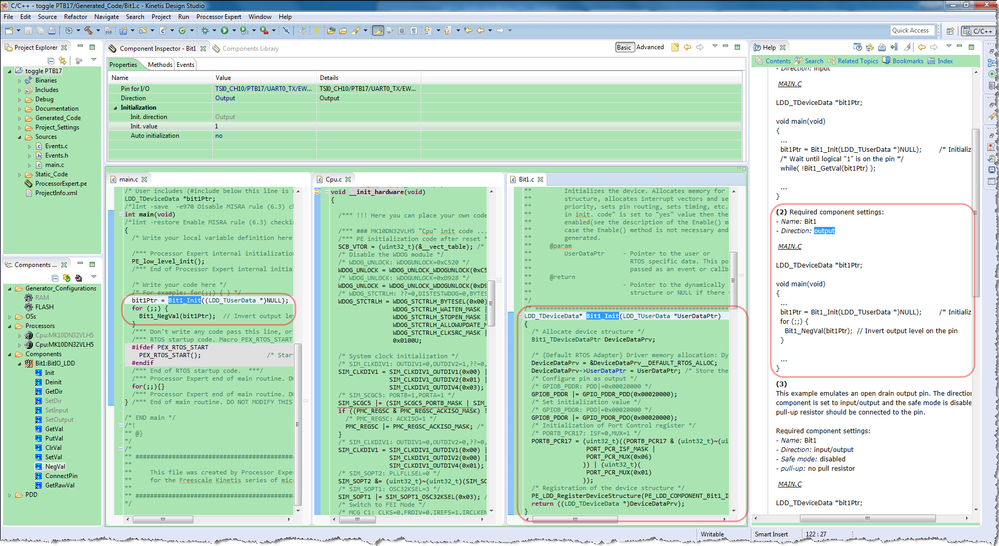Viewport: 999px width, 546px height.
Task: Select the Search link in Help panel
Action: click(813, 61)
